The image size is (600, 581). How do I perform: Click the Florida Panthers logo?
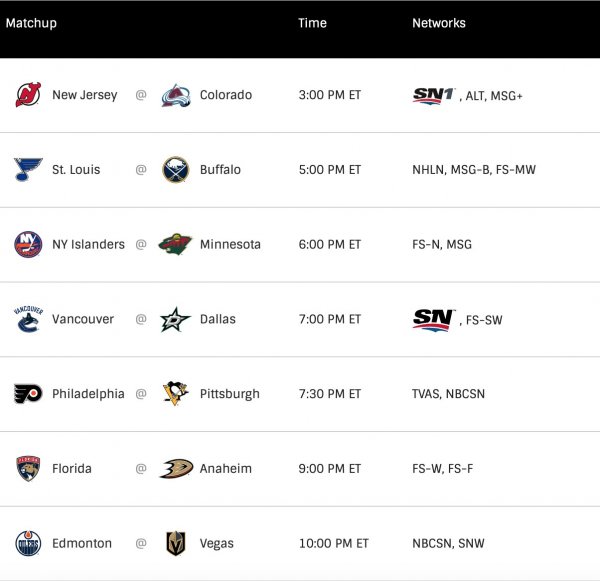click(28, 468)
